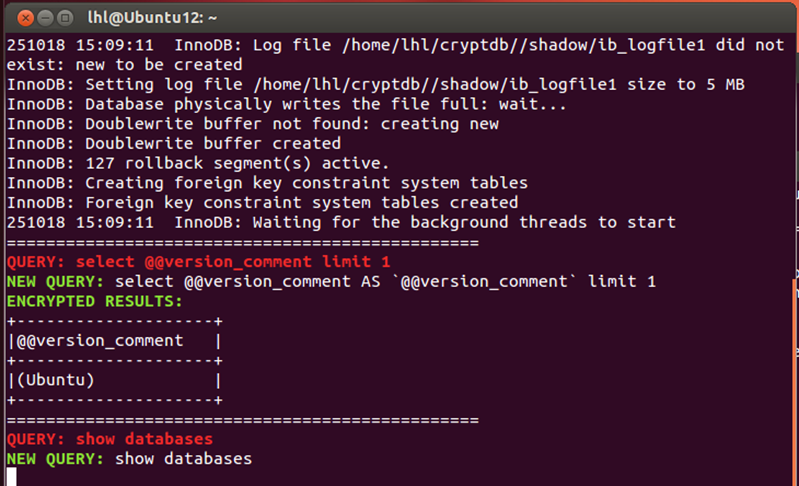Click the 'ENCRYPTED RESULTS:' label
The height and width of the screenshot is (486, 799).
[x=95, y=301]
